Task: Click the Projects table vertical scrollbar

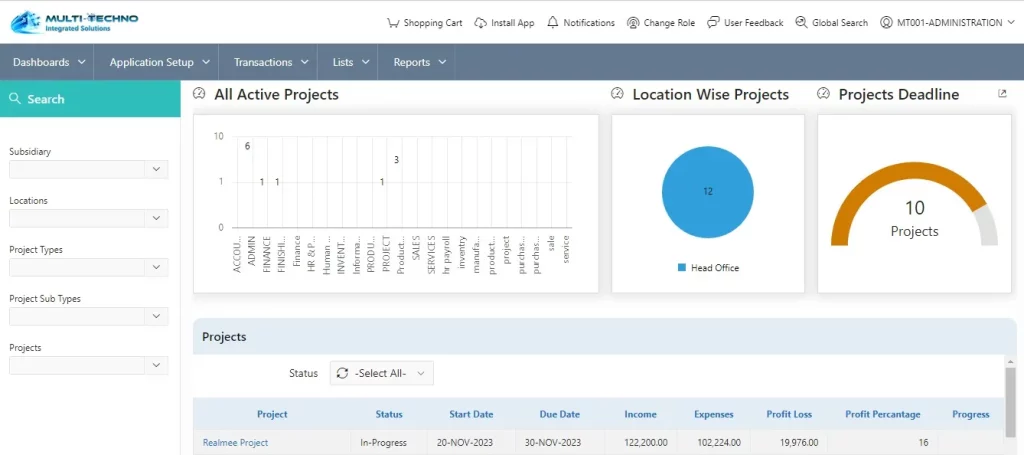Action: [1010, 400]
